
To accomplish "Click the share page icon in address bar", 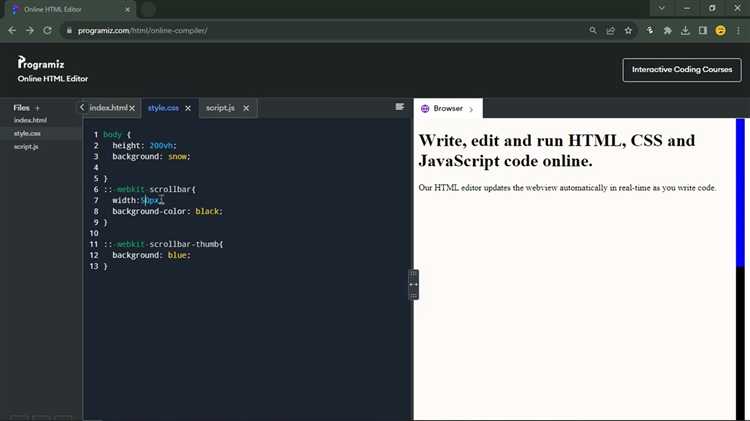I will click(610, 31).
